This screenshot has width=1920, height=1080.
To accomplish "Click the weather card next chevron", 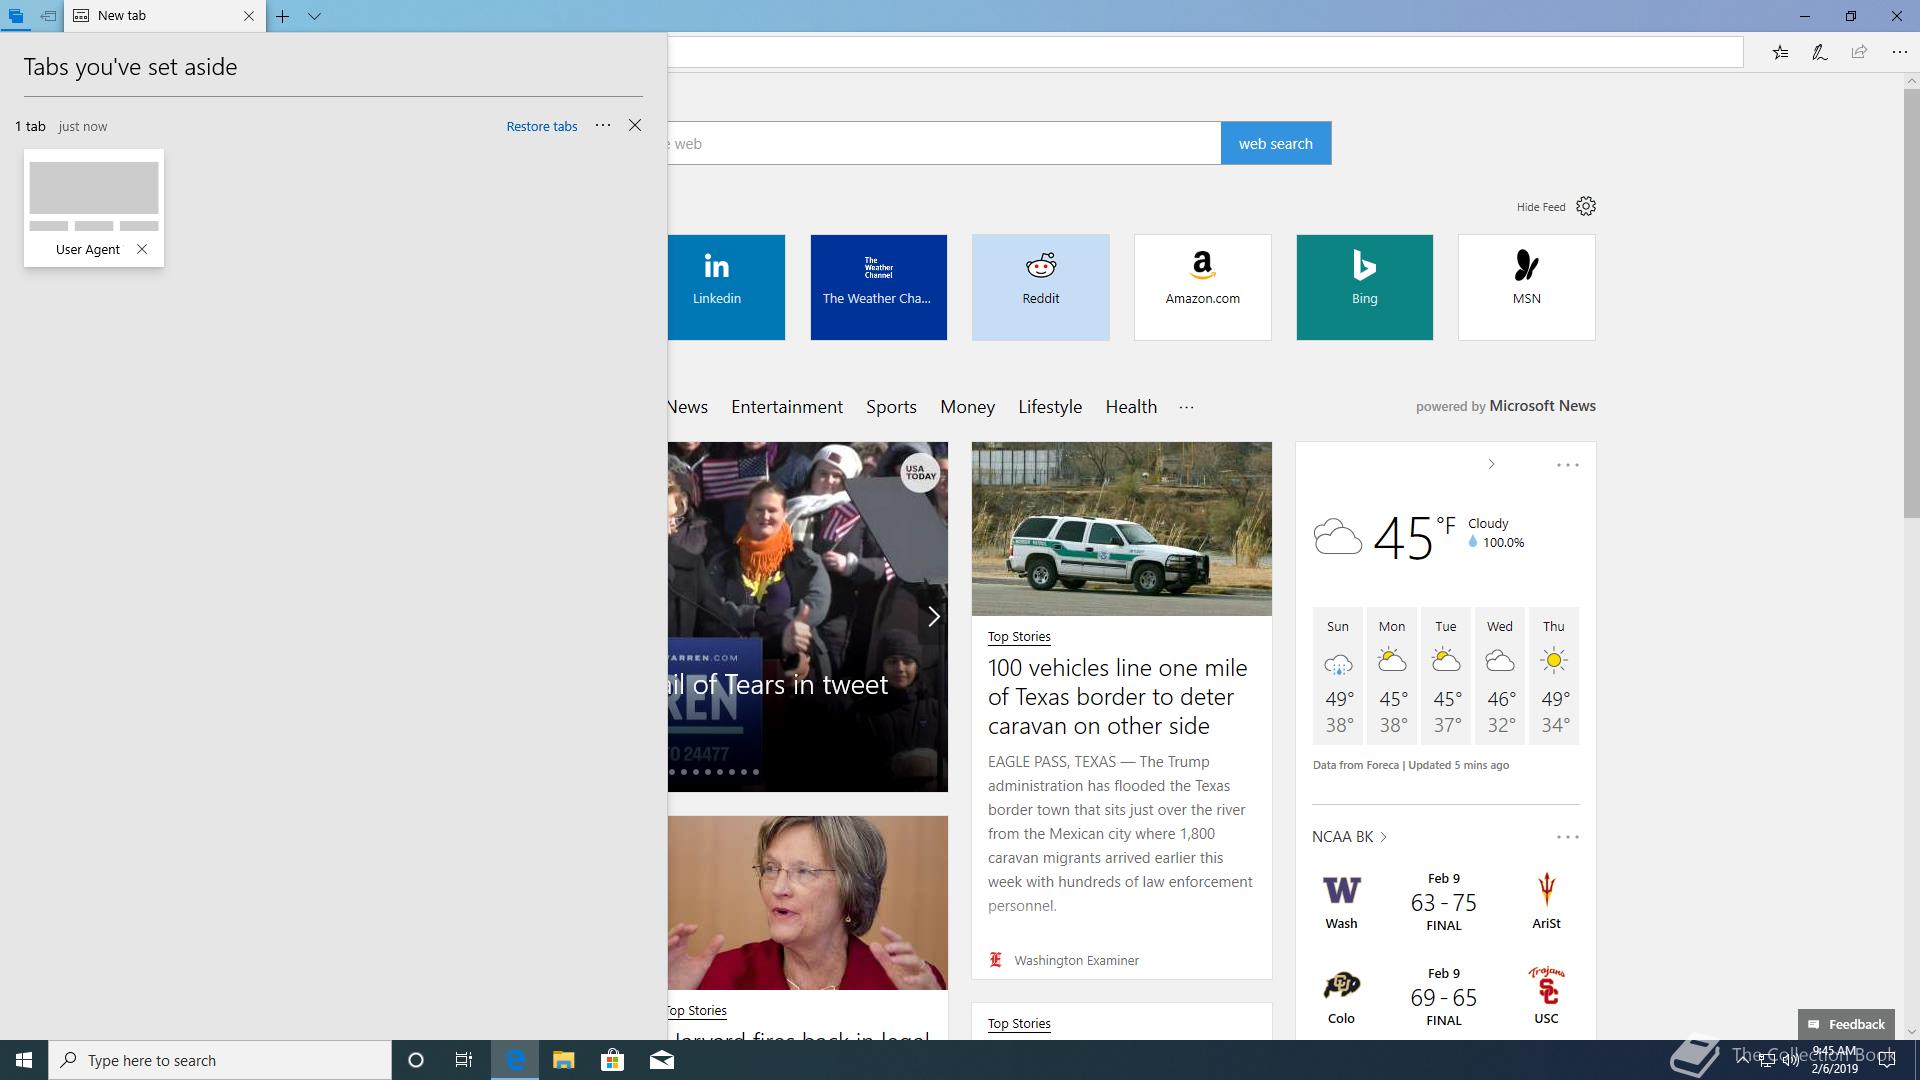I will pos(1491,464).
